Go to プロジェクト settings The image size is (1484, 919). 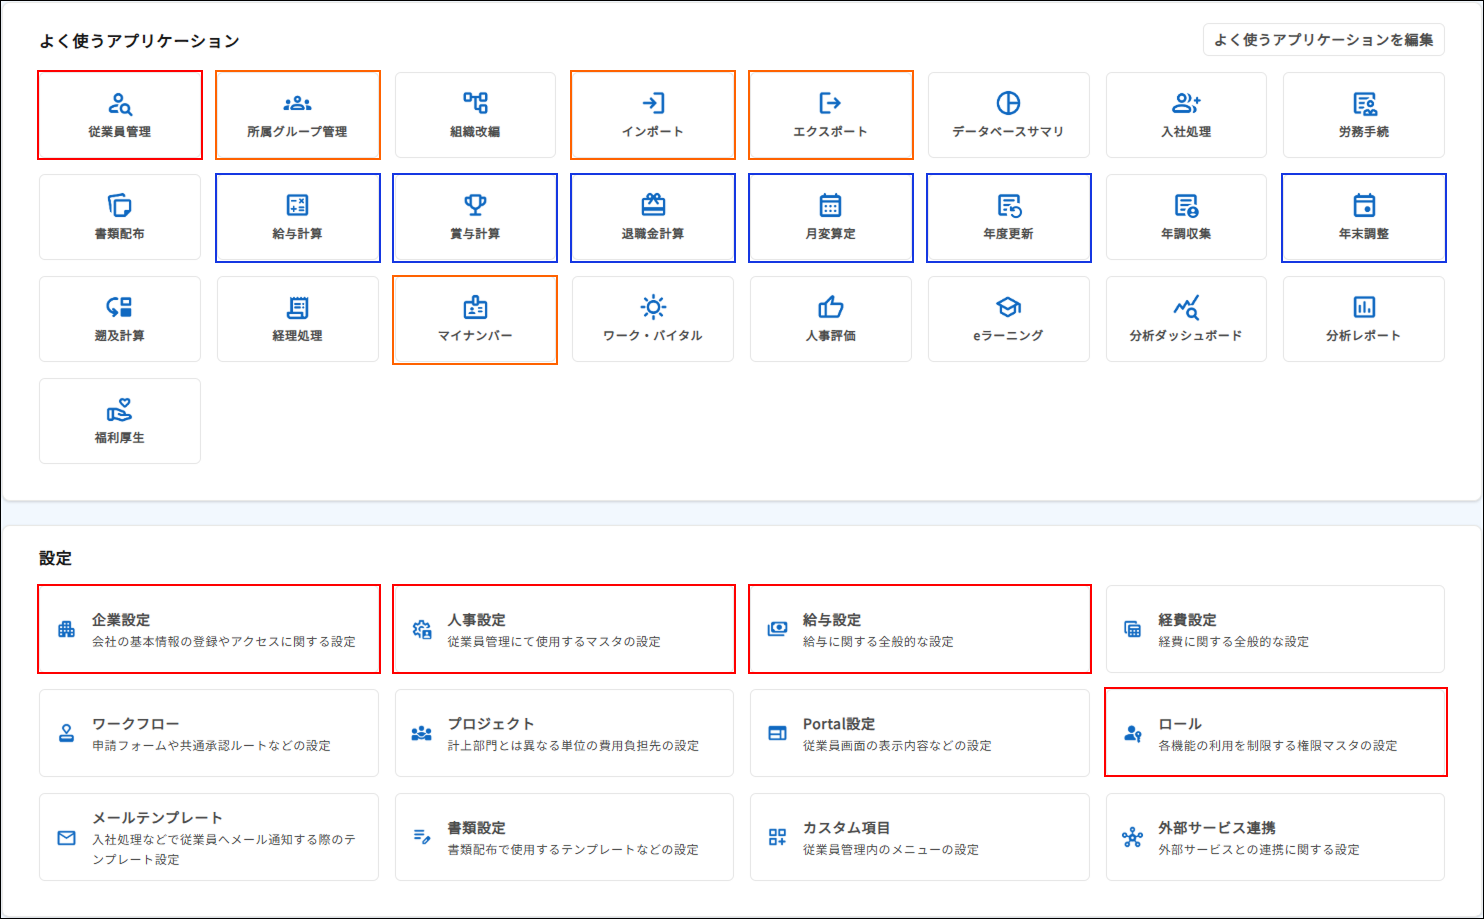coord(564,733)
